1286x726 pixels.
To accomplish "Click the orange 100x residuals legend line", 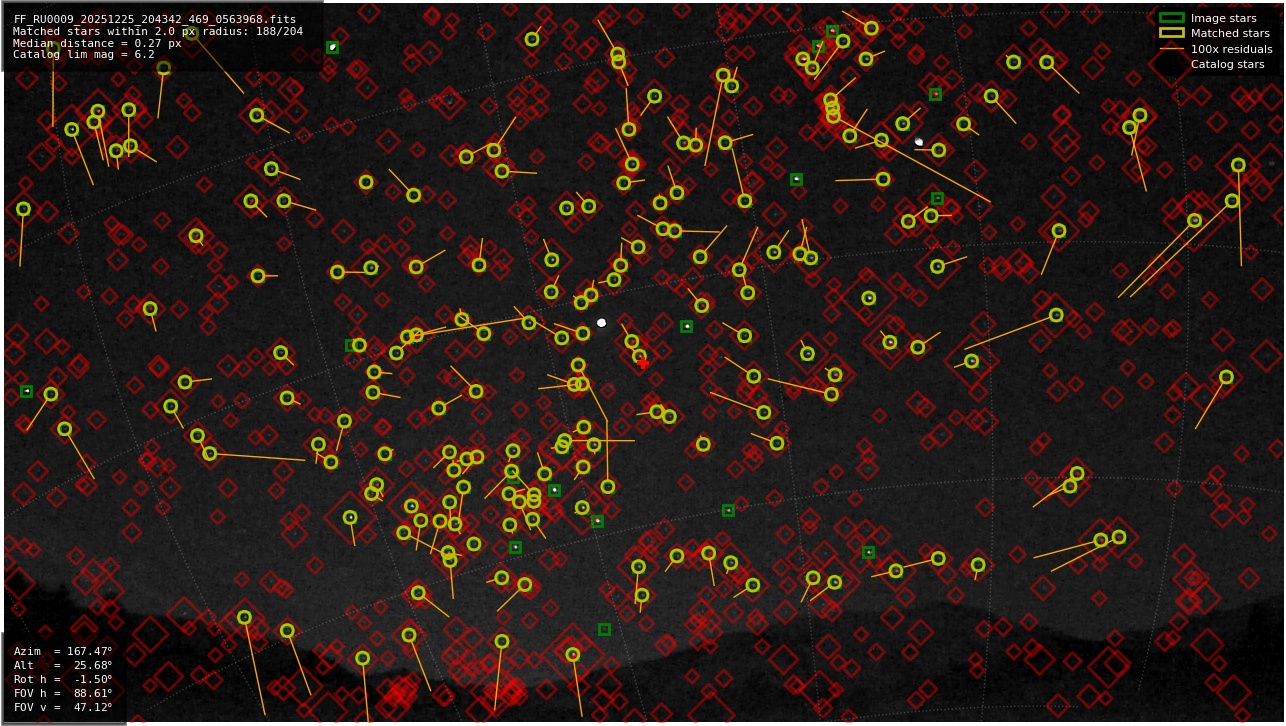I will pos(1171,49).
